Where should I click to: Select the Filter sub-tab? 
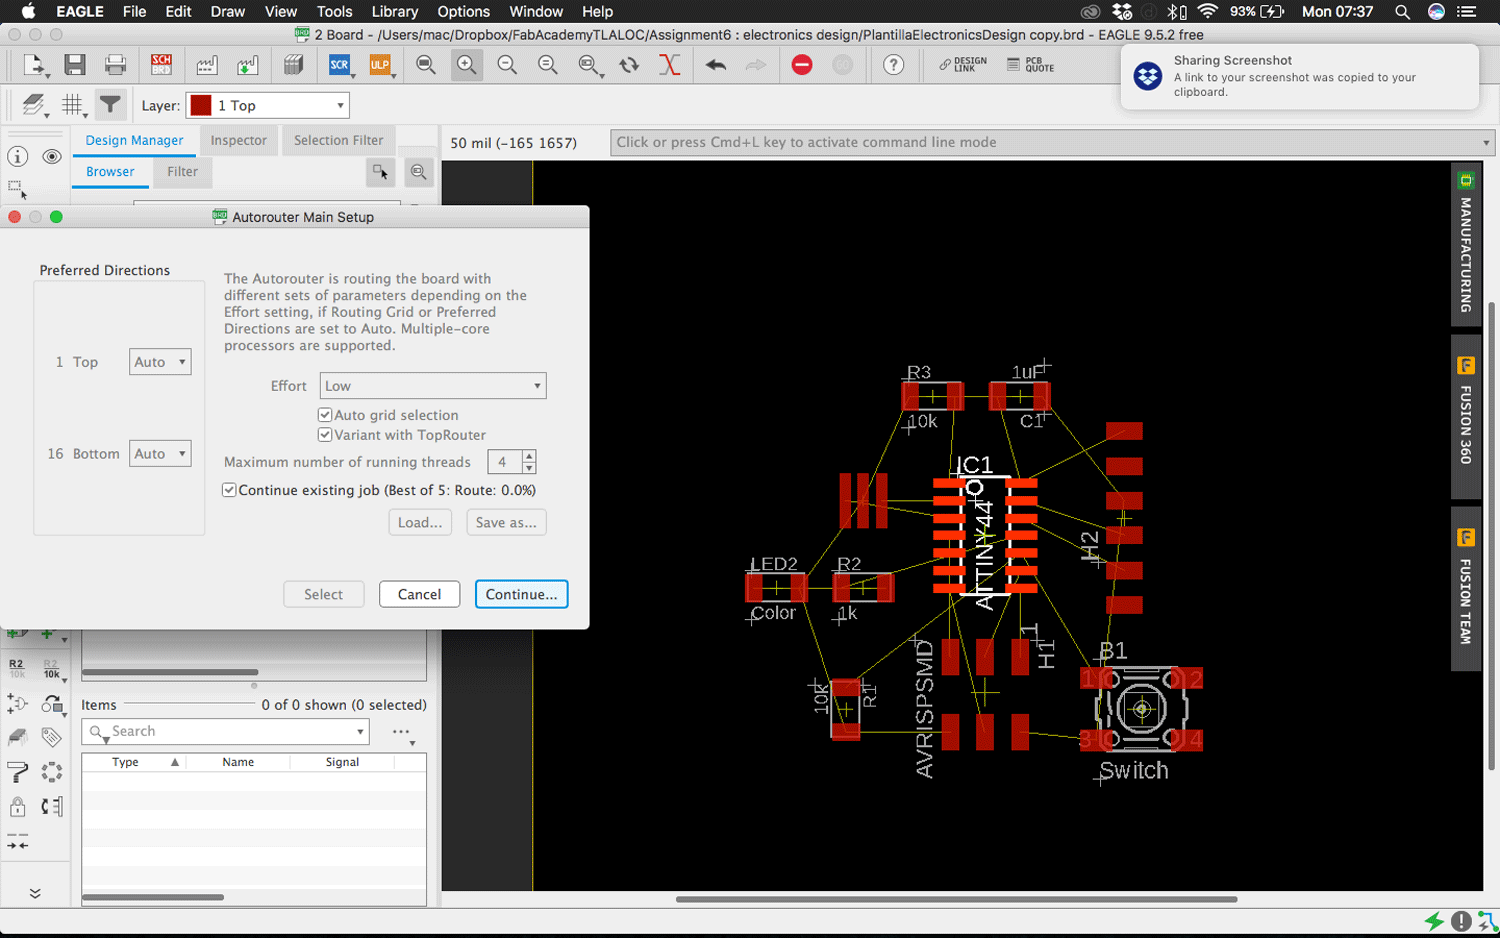click(x=182, y=172)
